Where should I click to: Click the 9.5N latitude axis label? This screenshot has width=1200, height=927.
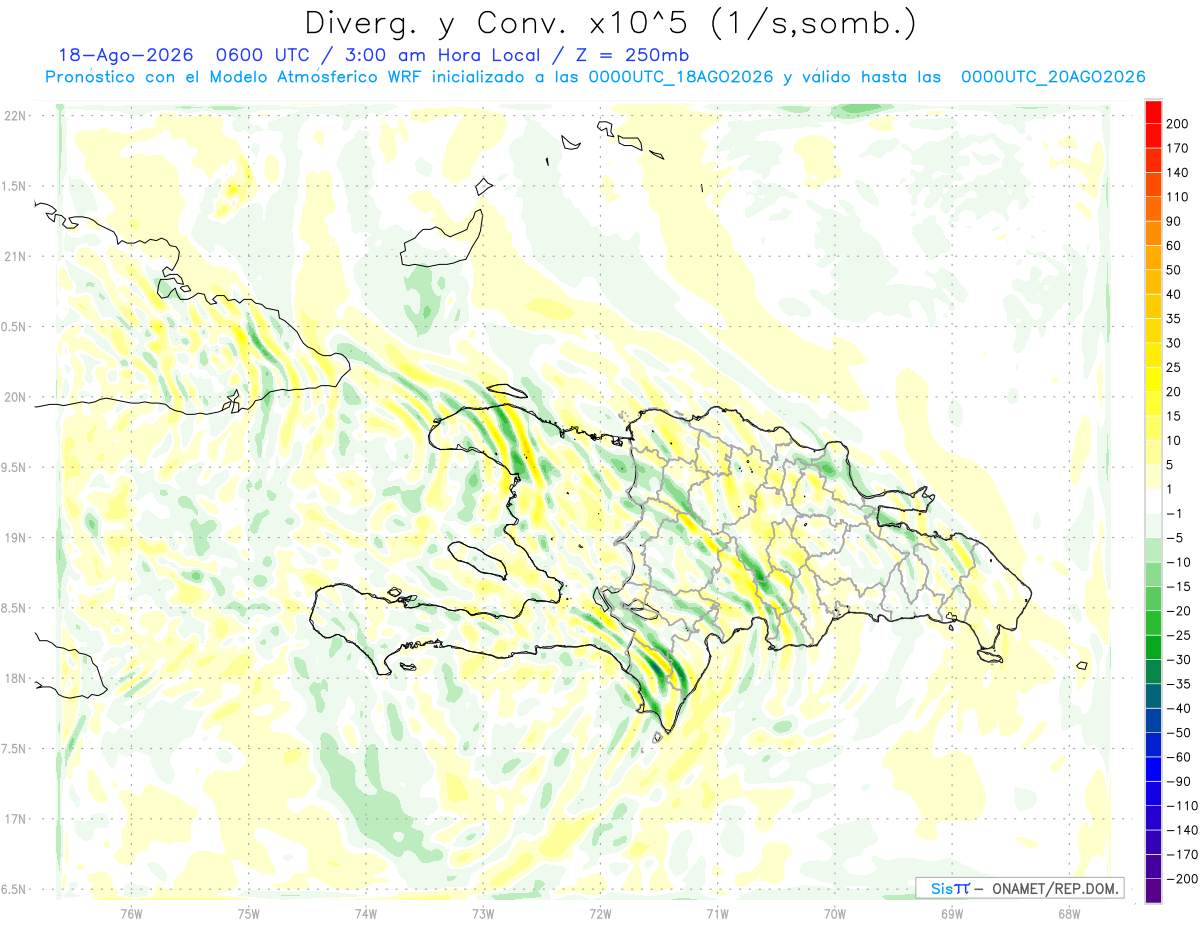tap(15, 467)
